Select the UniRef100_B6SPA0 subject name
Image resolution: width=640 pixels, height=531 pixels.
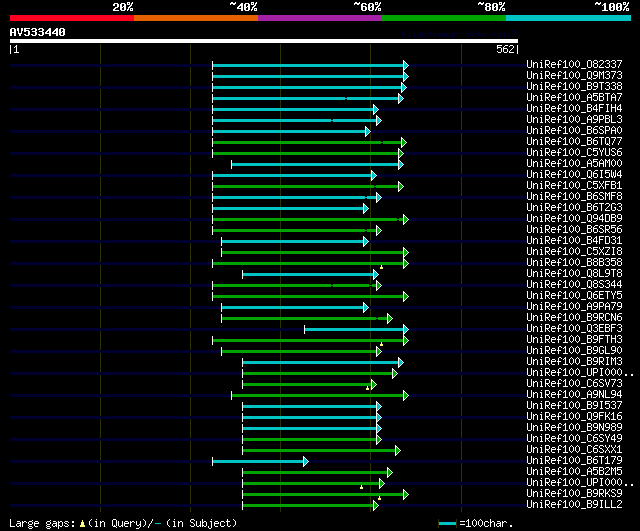[x=574, y=131]
